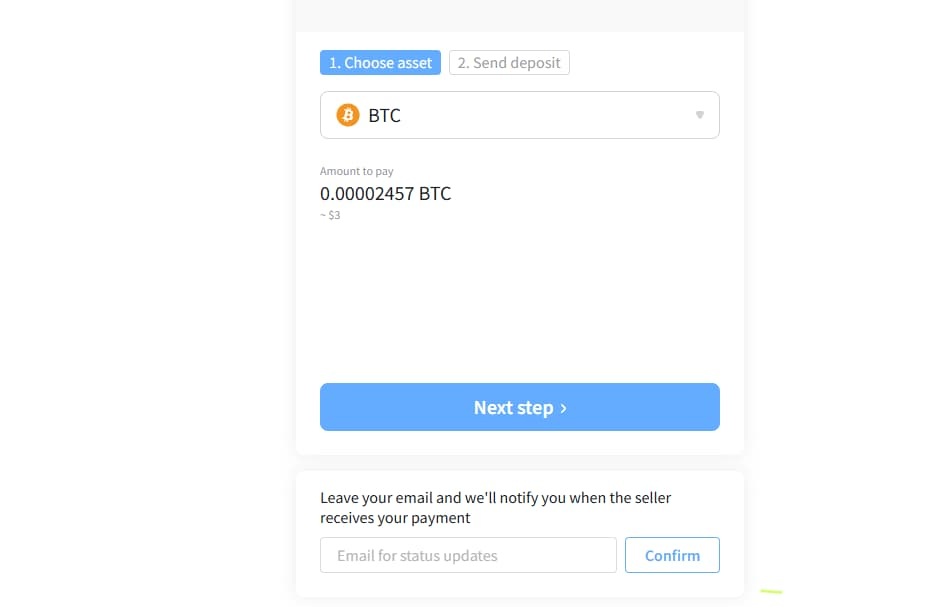Image resolution: width=931 pixels, height=607 pixels.
Task: Click the small green dash mark
Action: click(x=771, y=591)
